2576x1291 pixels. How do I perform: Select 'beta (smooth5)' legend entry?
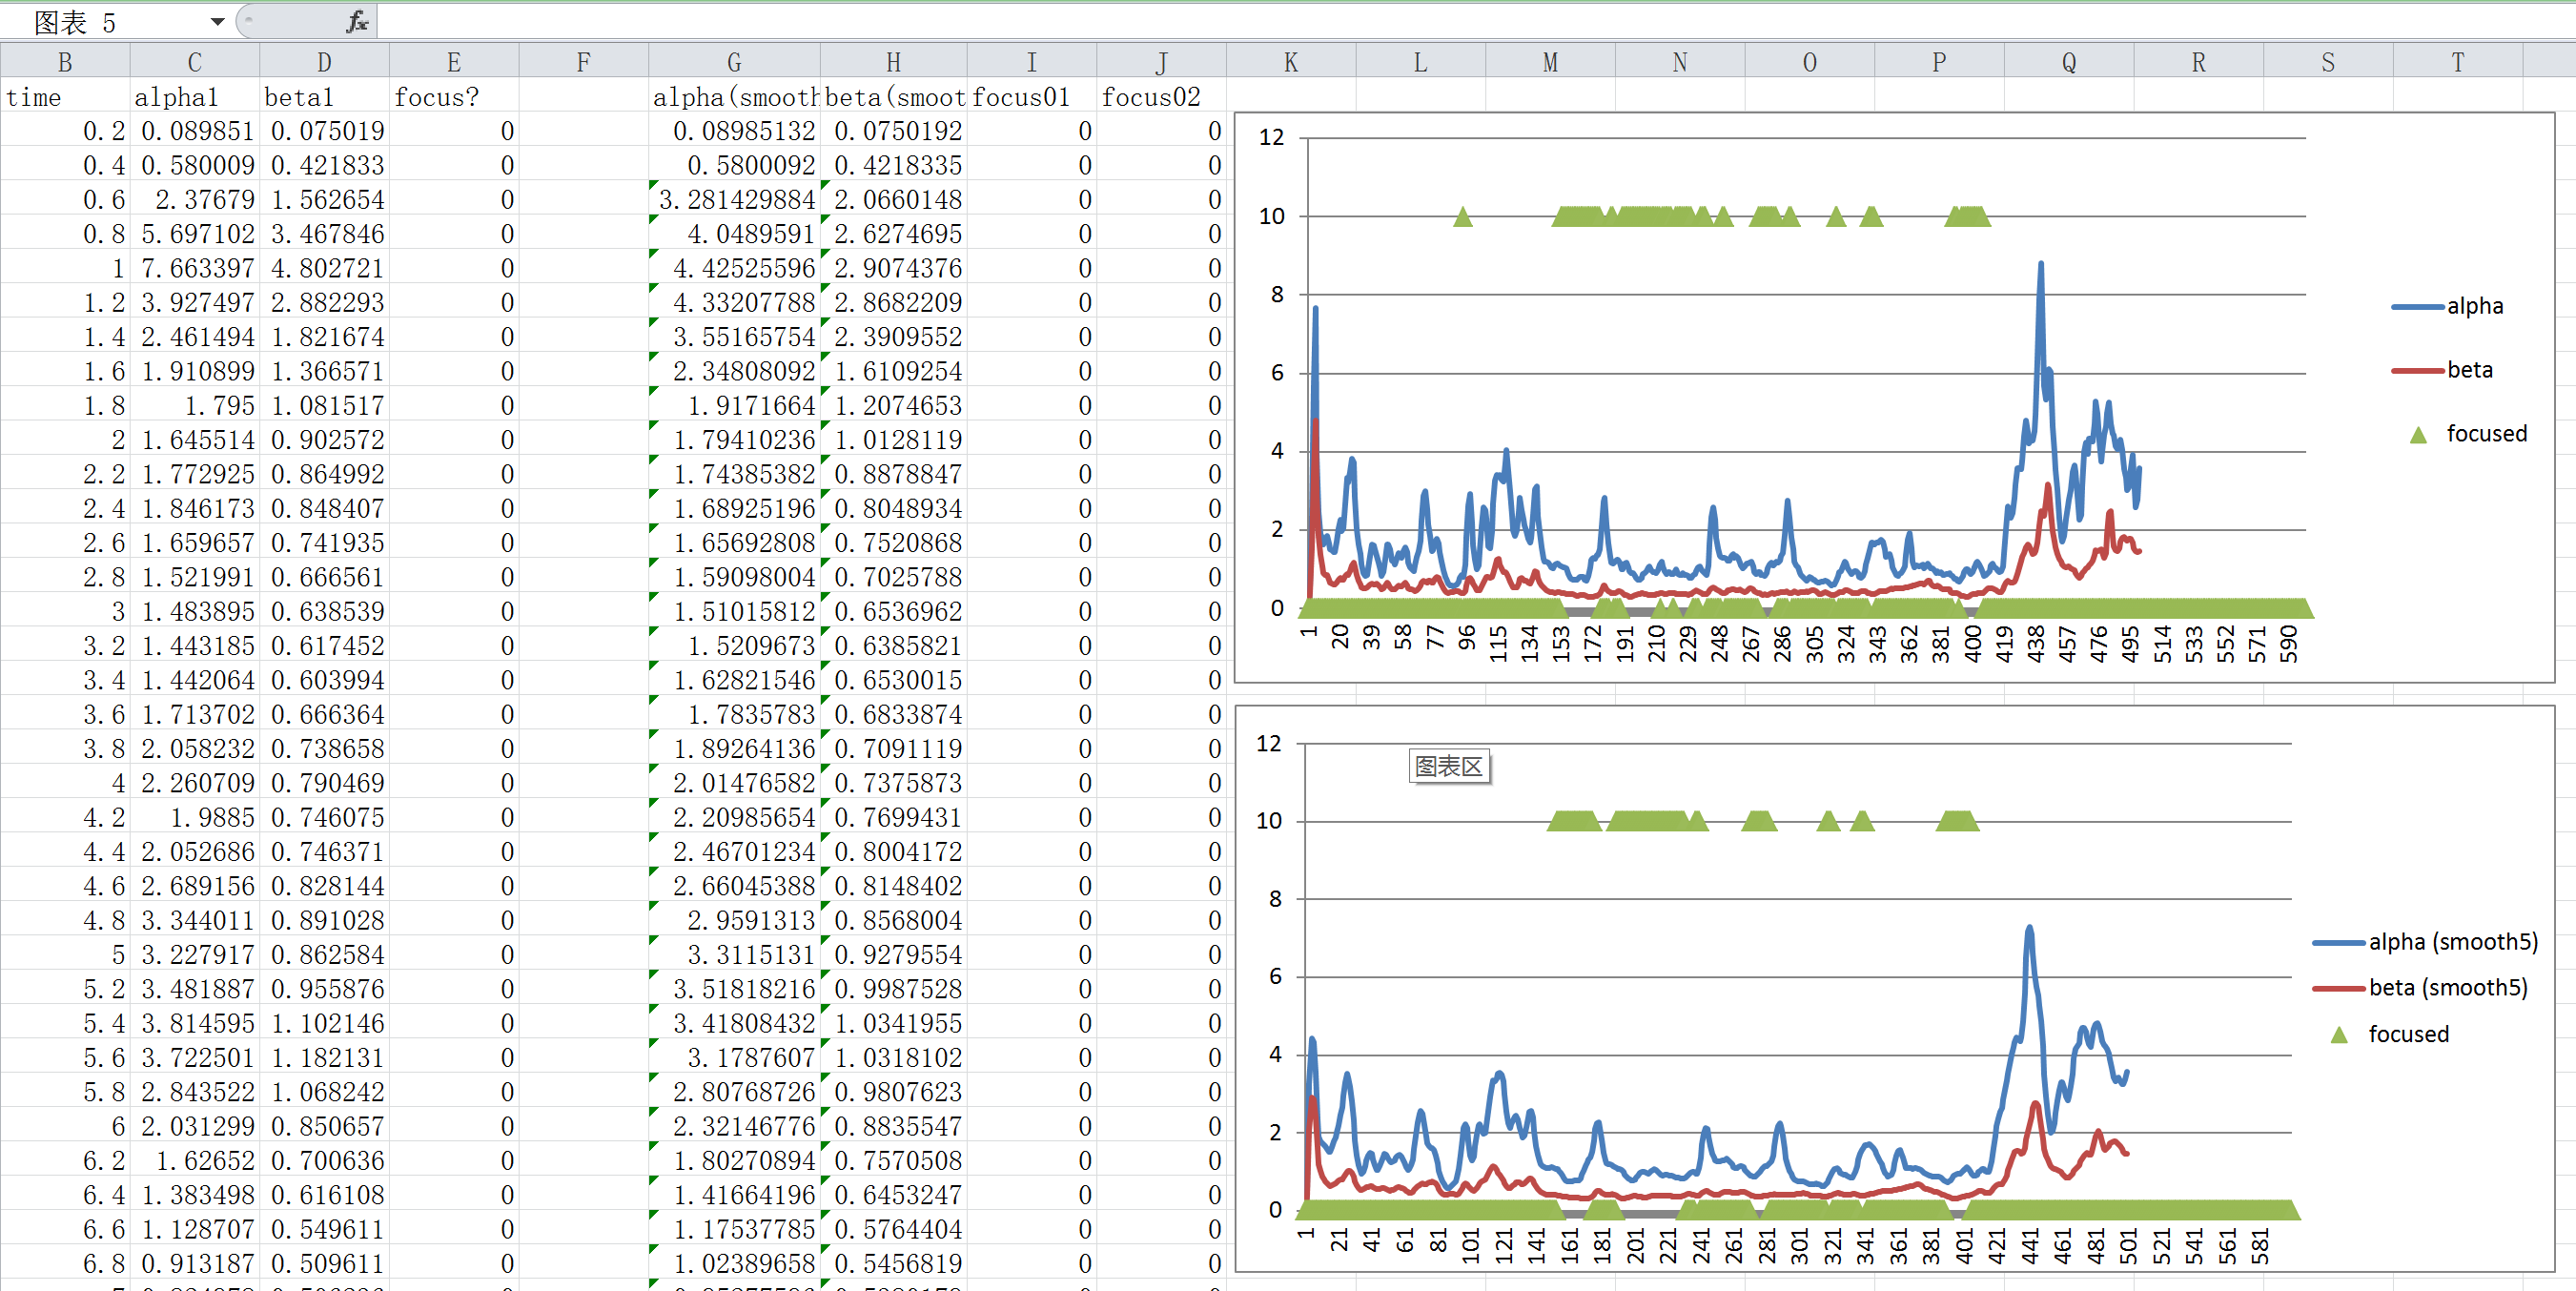(2420, 988)
